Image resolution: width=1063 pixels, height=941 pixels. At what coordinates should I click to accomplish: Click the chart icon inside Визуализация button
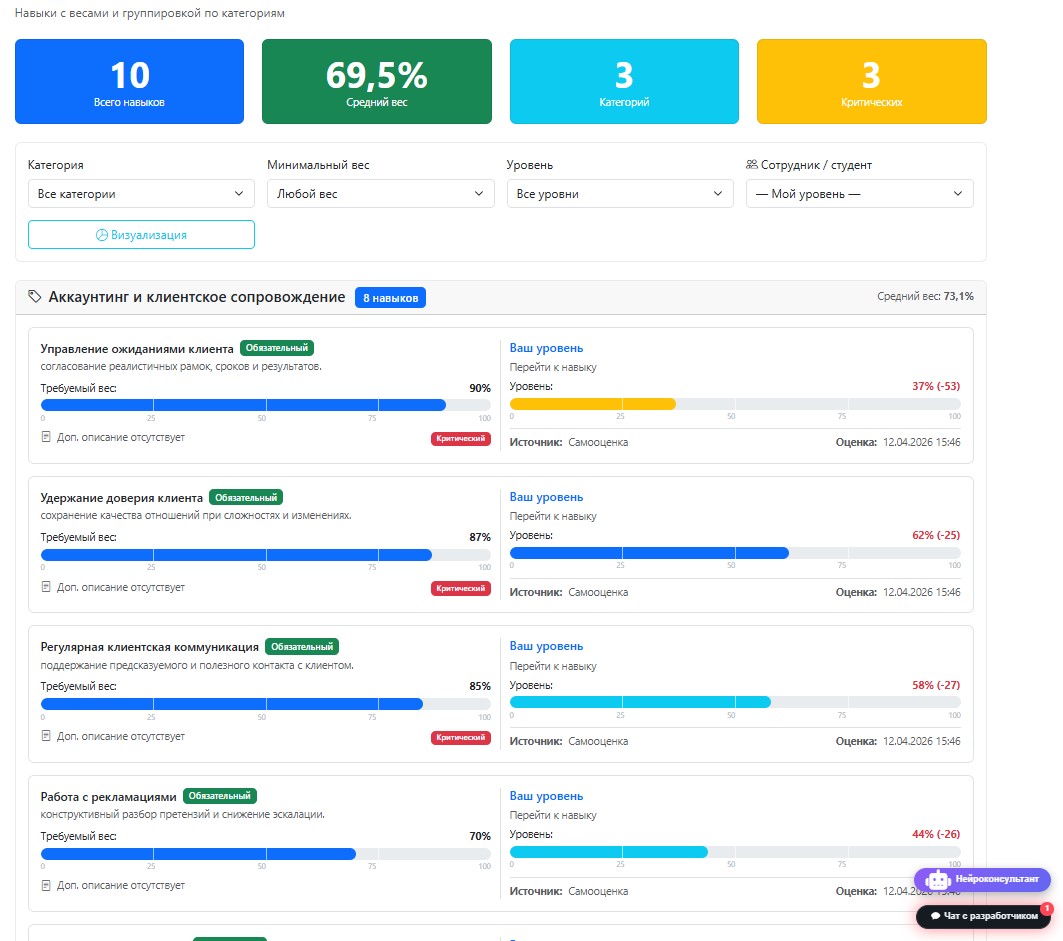click(102, 235)
